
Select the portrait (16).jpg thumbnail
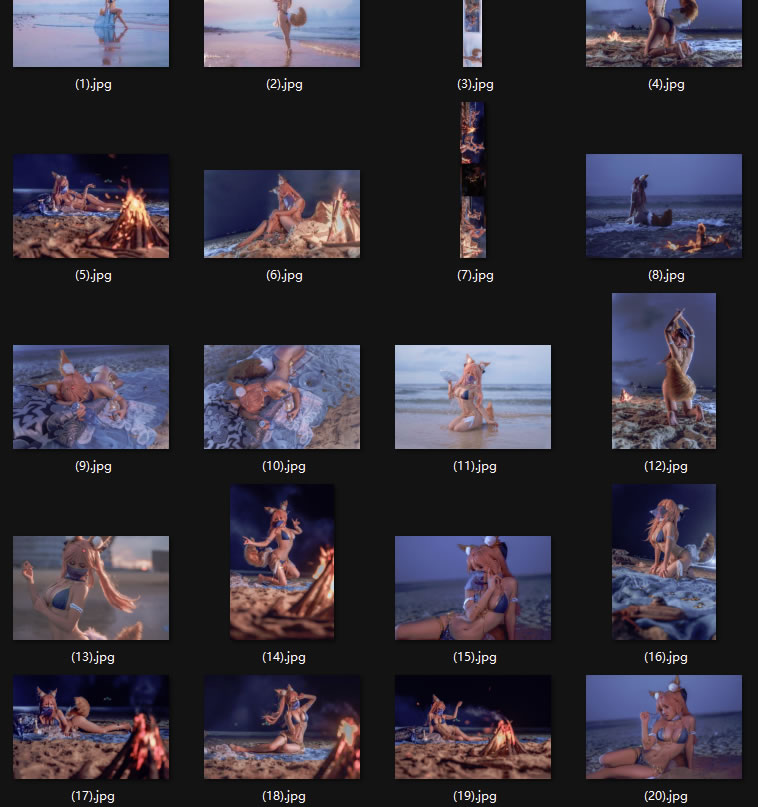coord(664,562)
